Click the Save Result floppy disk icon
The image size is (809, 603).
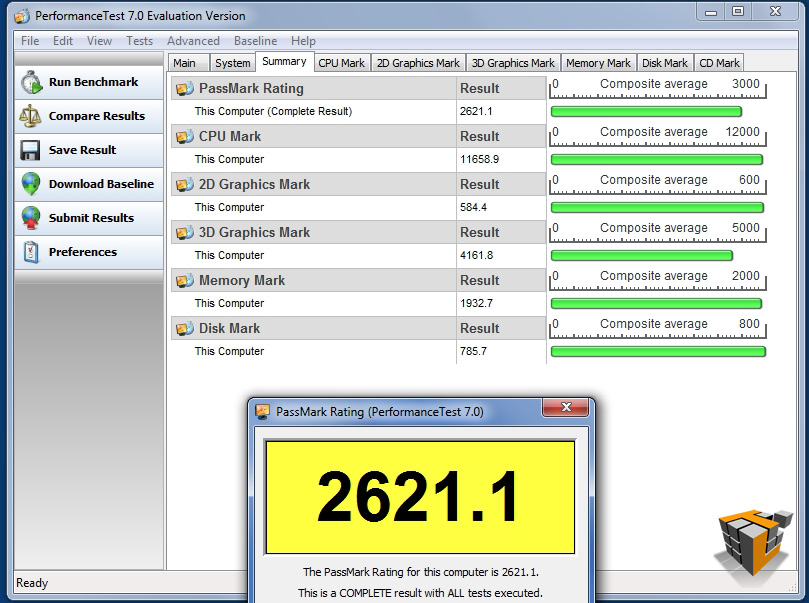click(30, 150)
